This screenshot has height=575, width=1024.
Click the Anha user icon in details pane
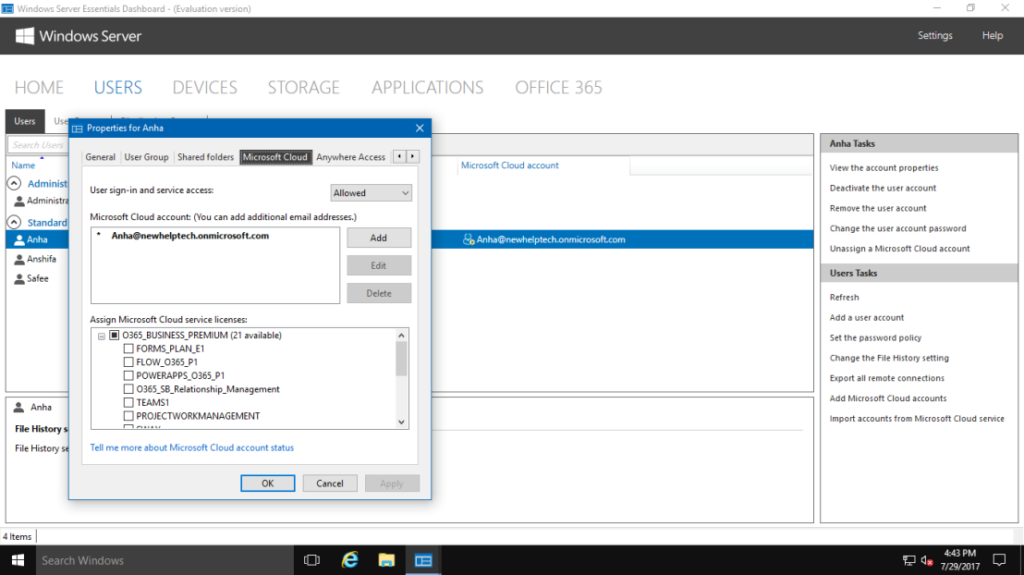pos(19,407)
